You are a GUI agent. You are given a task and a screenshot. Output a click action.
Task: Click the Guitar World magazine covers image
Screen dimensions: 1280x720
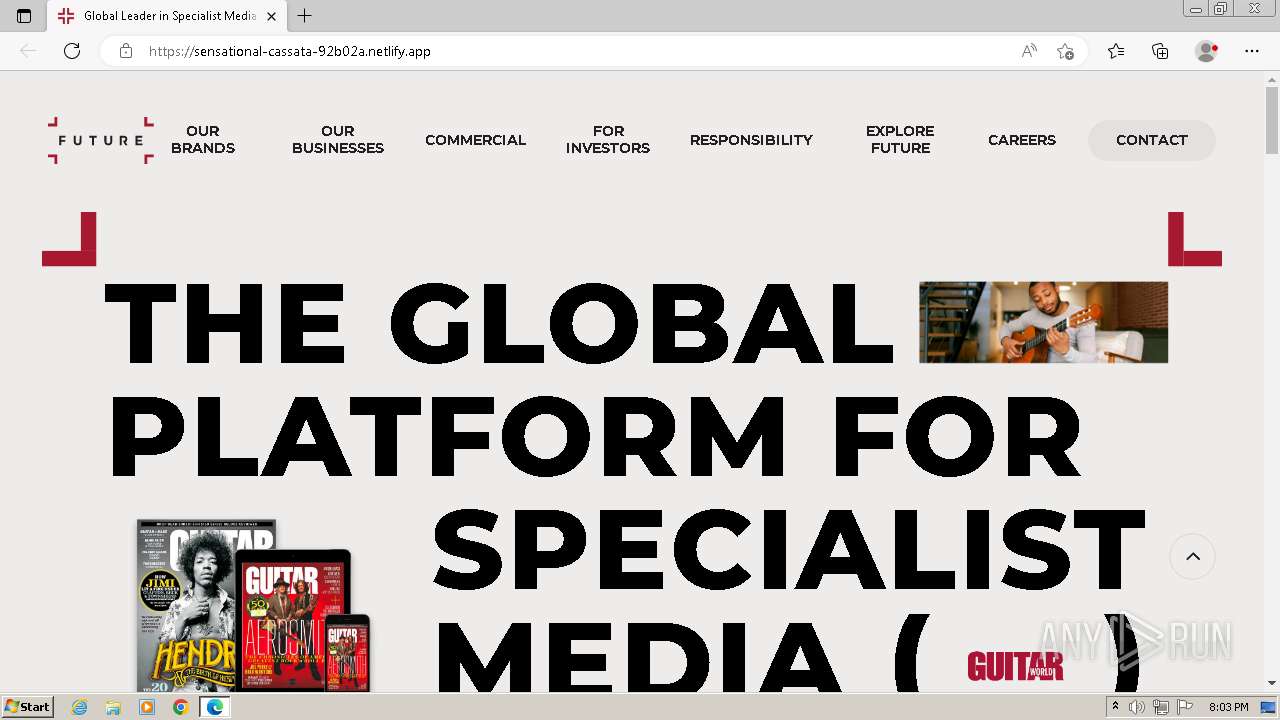tap(254, 605)
